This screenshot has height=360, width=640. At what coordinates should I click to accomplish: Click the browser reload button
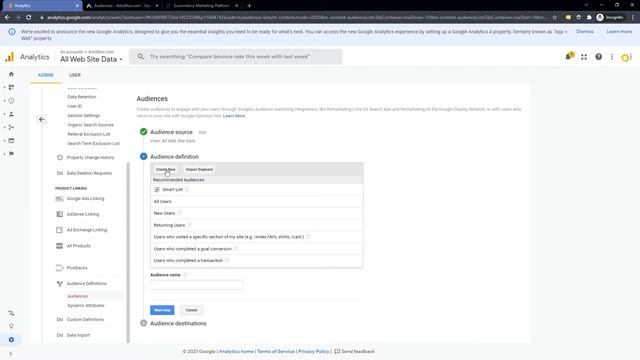click(x=29, y=18)
